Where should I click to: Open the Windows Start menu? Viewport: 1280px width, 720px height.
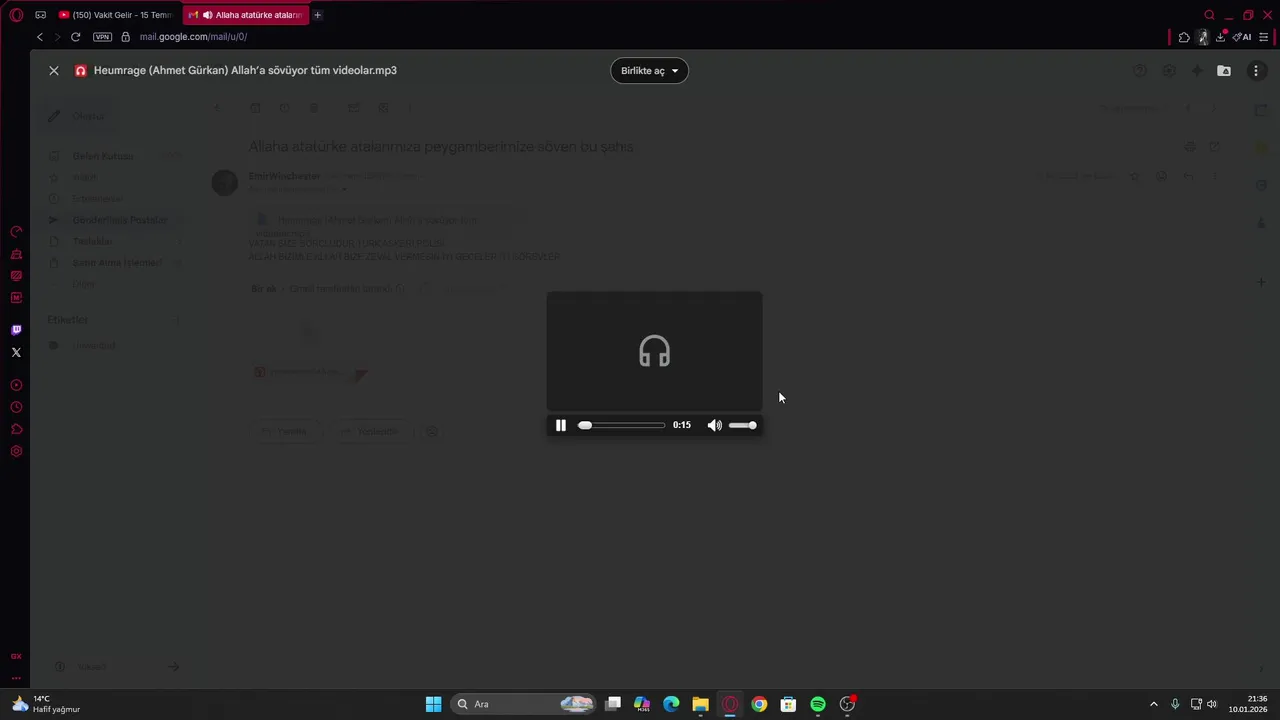click(433, 704)
